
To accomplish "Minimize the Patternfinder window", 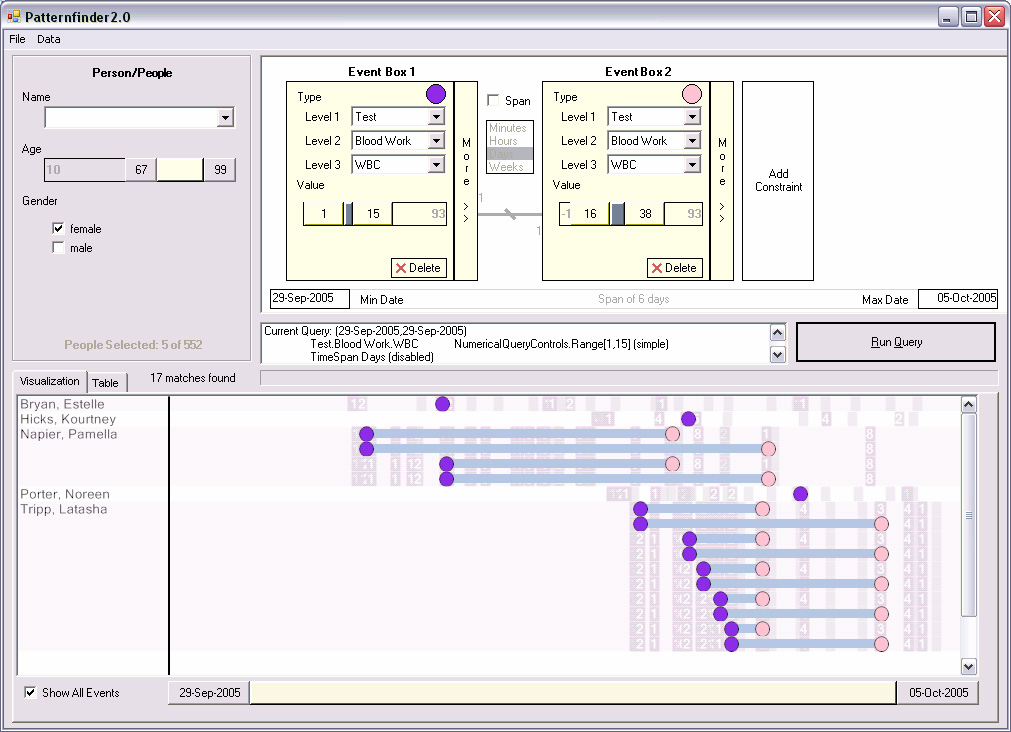I will pos(948,16).
